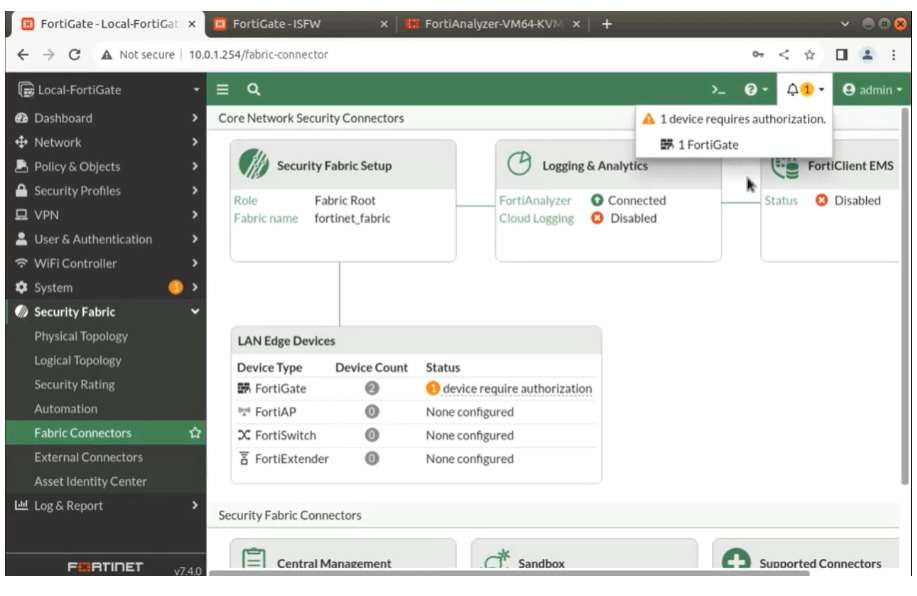Click the browser reload button

tap(74, 54)
